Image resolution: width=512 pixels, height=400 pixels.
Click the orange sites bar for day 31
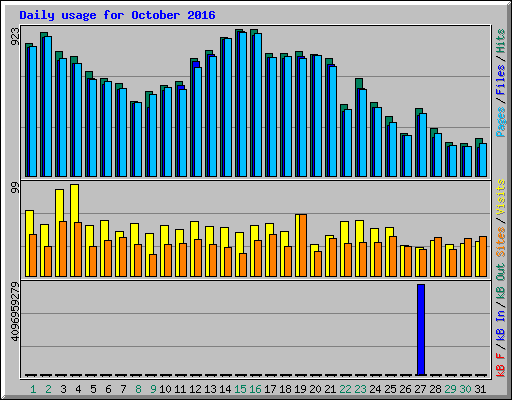pyautogui.click(x=483, y=256)
